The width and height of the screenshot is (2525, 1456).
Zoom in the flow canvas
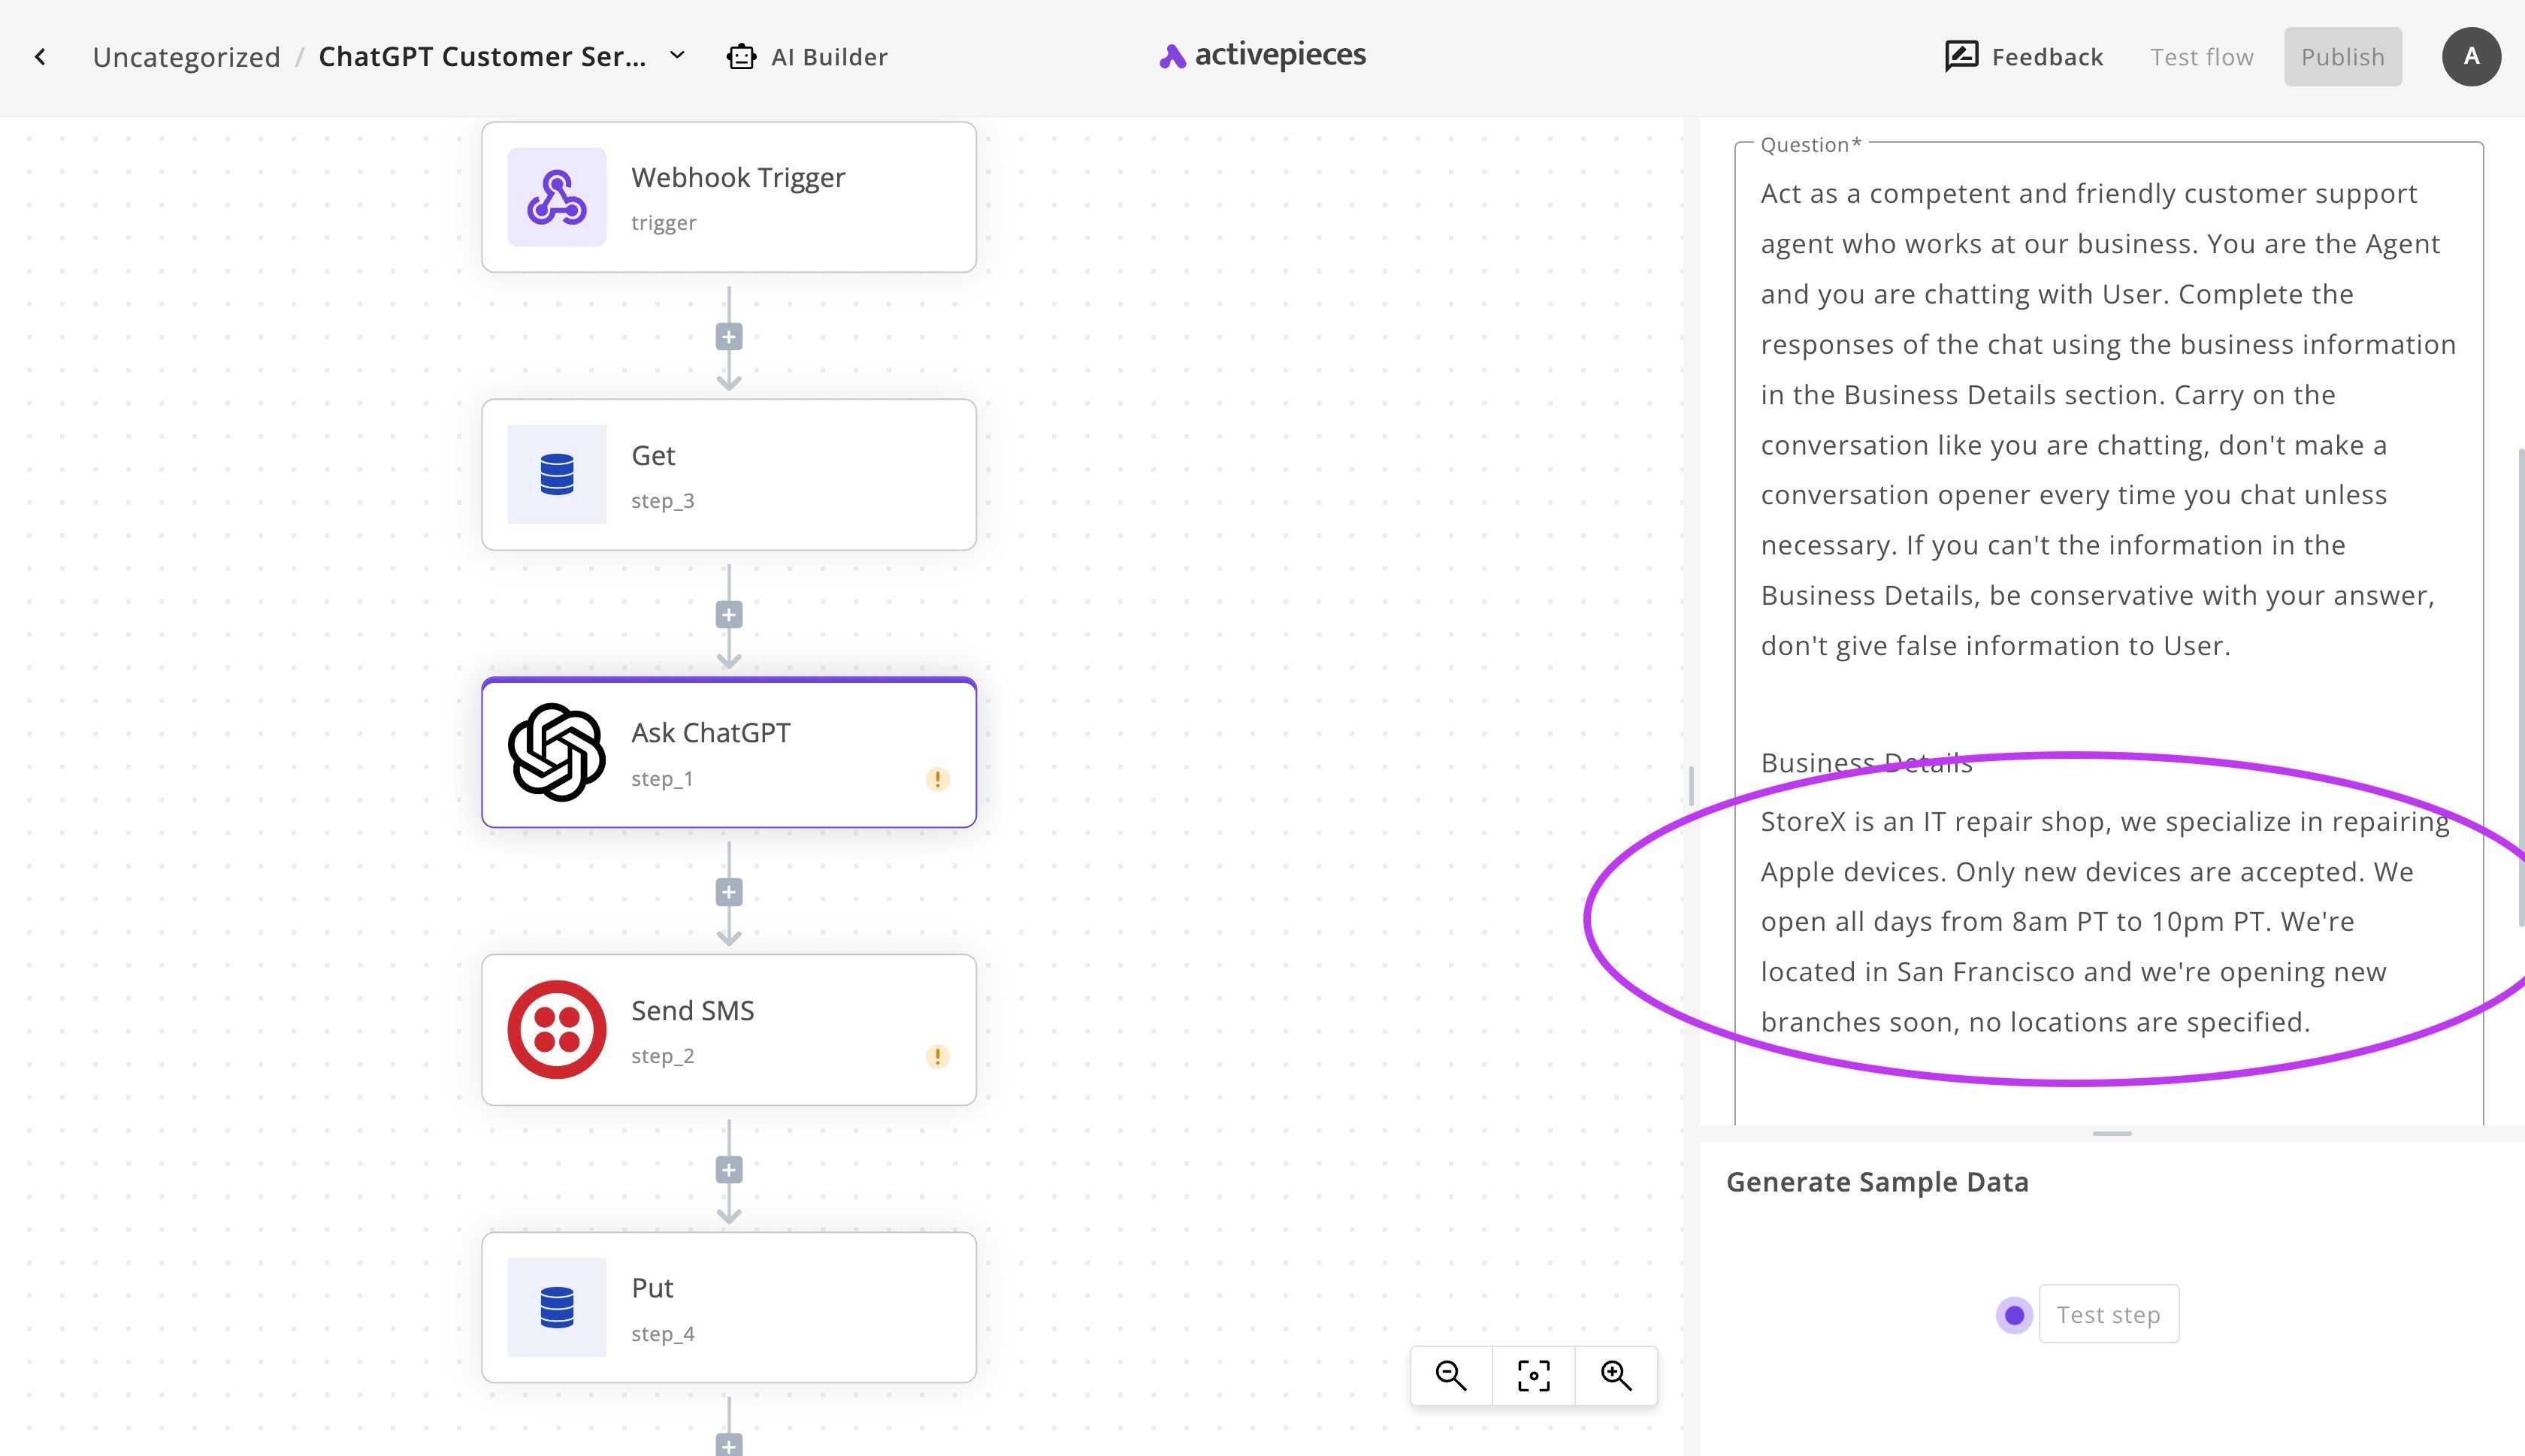1616,1376
